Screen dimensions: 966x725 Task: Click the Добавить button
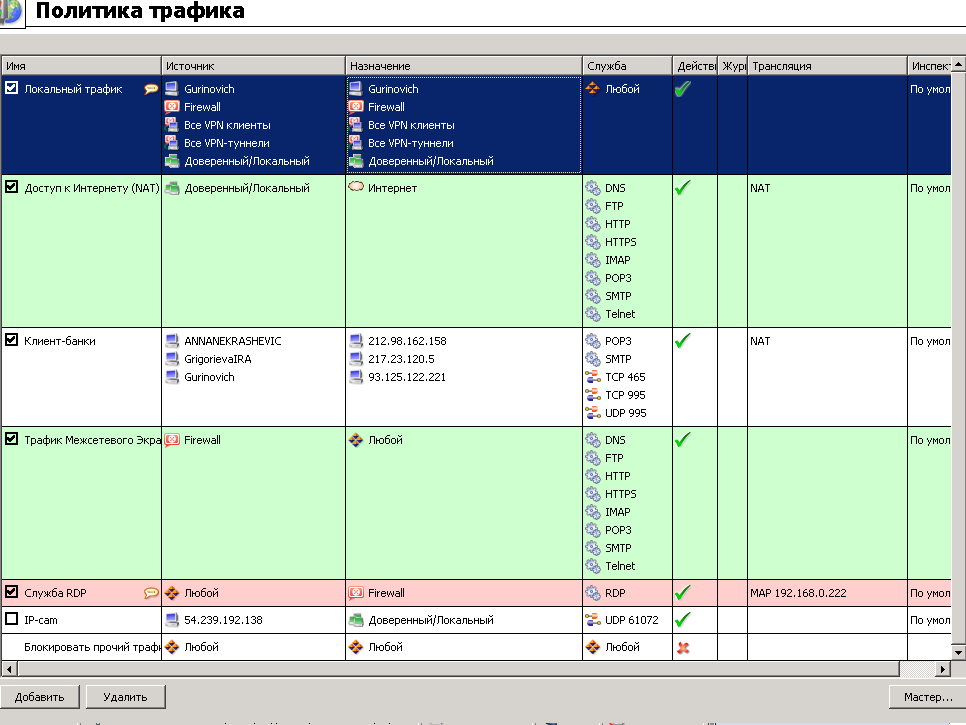39,697
